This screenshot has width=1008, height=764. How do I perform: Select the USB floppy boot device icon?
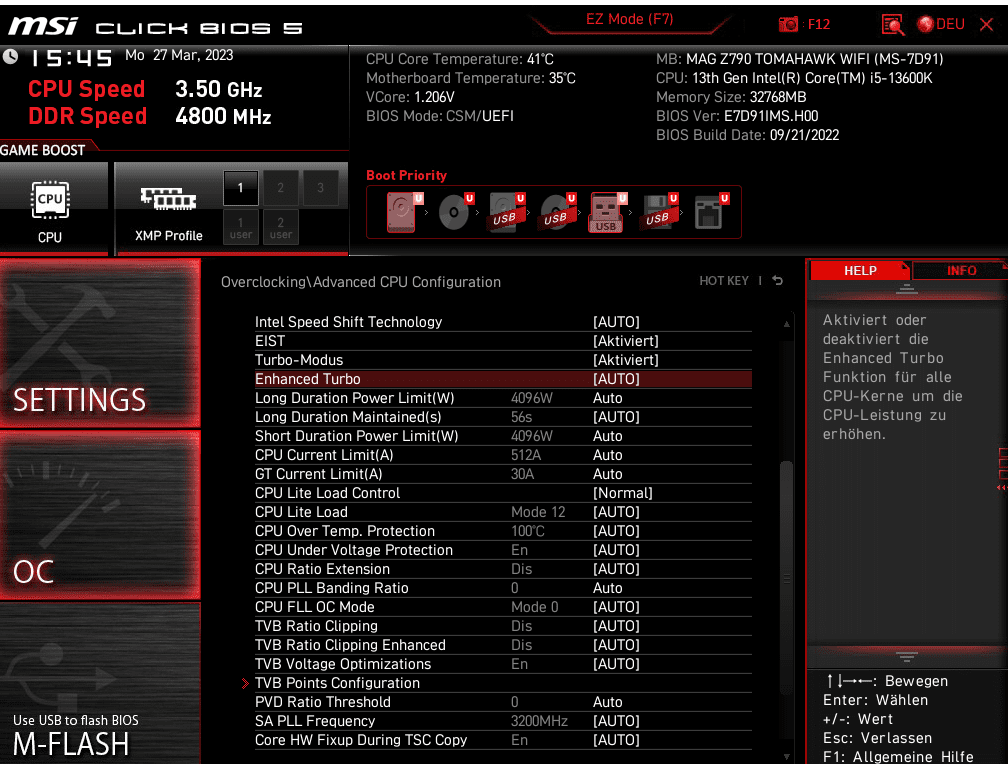[658, 212]
